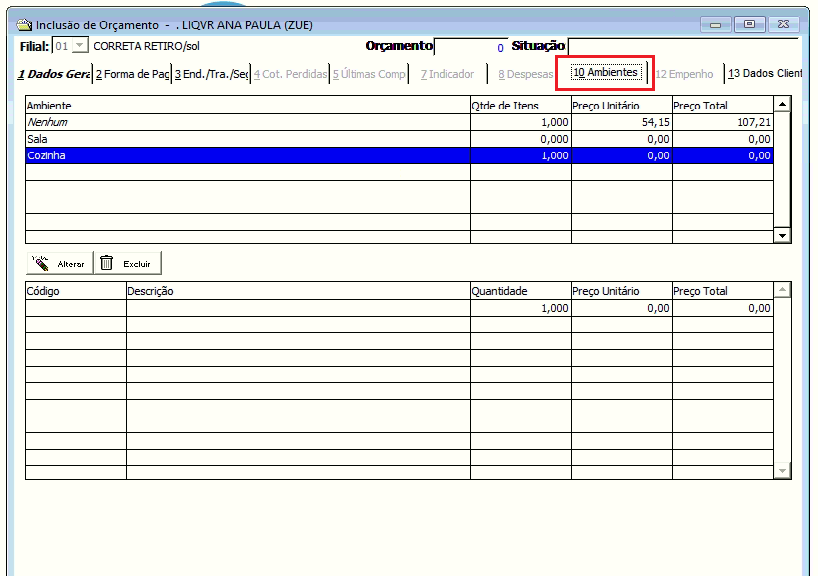Click Preço Total header in items grid
The image size is (818, 576).
tap(723, 291)
